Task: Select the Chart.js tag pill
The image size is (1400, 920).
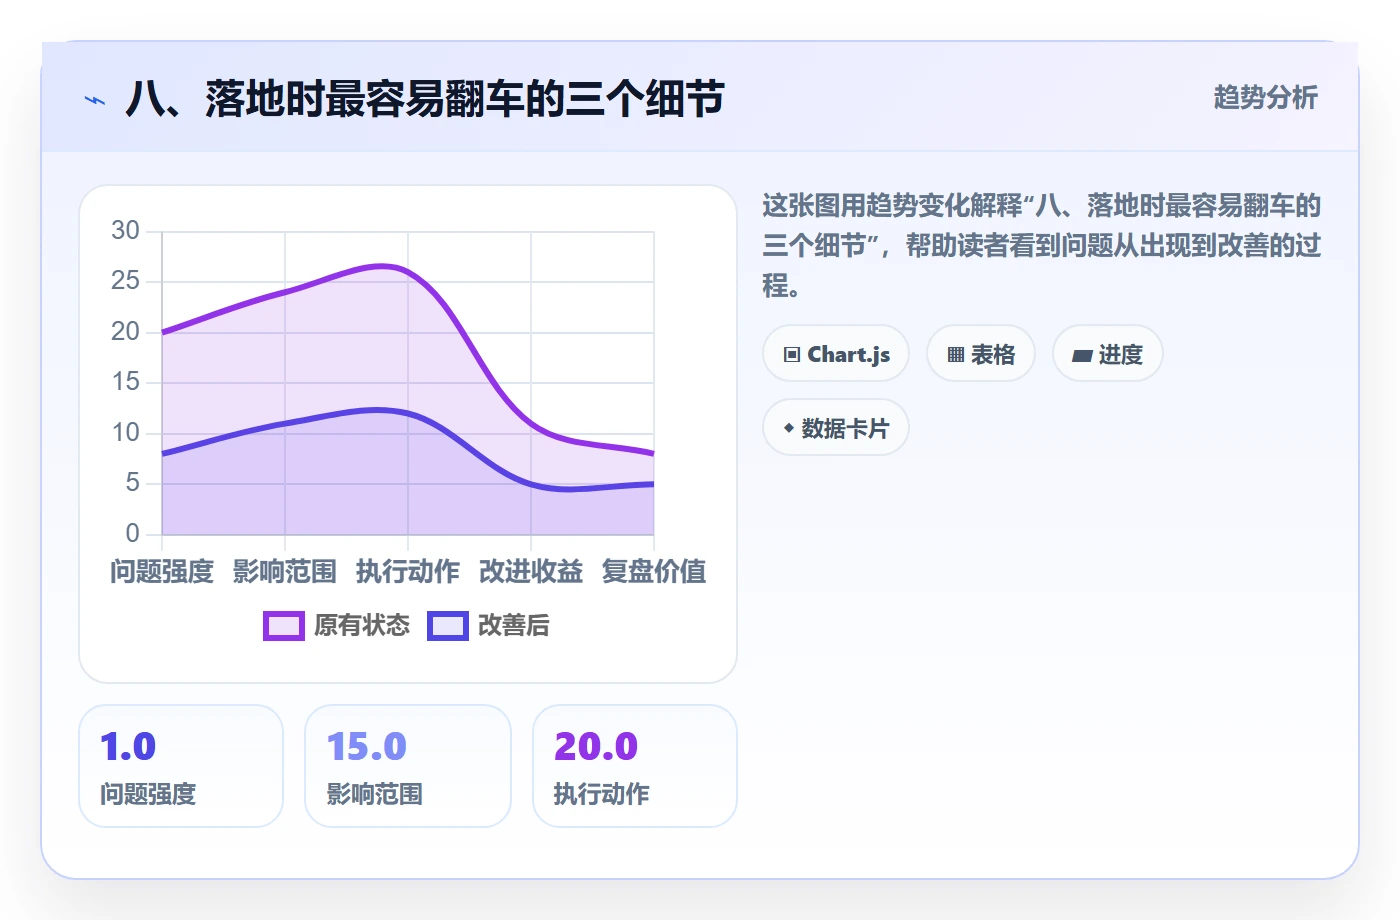Action: click(836, 354)
